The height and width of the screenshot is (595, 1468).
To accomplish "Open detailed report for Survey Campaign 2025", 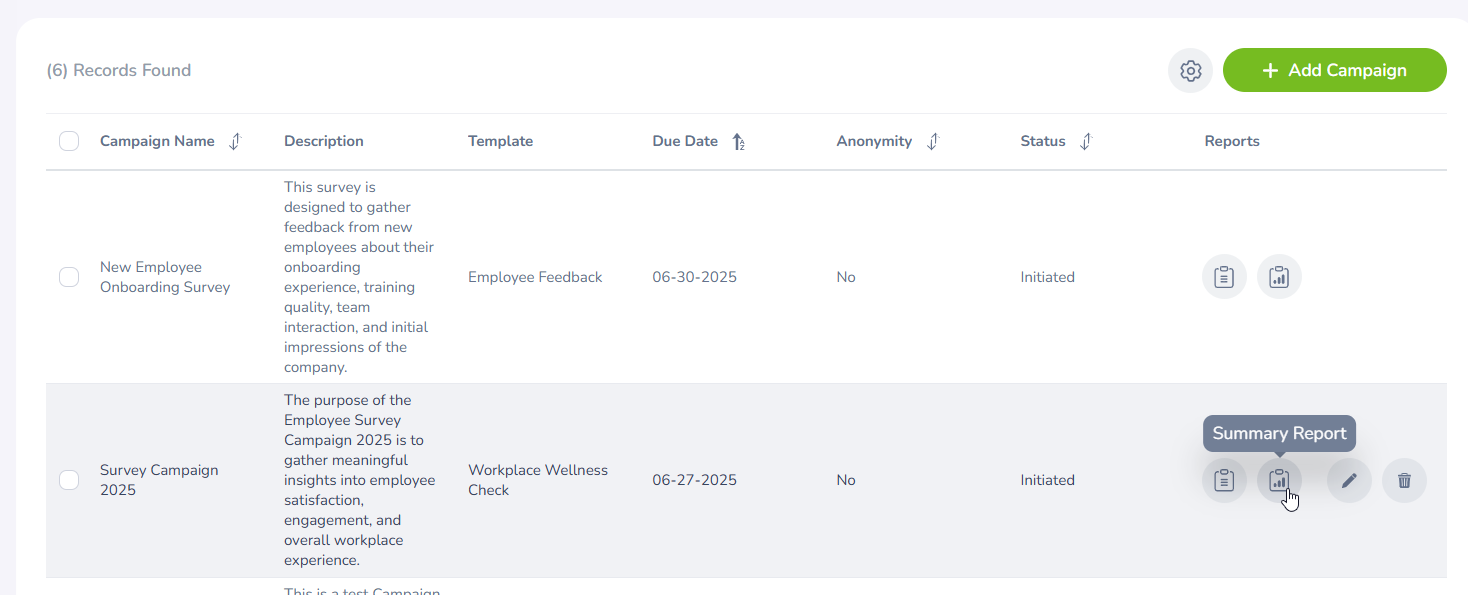I will 1224,480.
